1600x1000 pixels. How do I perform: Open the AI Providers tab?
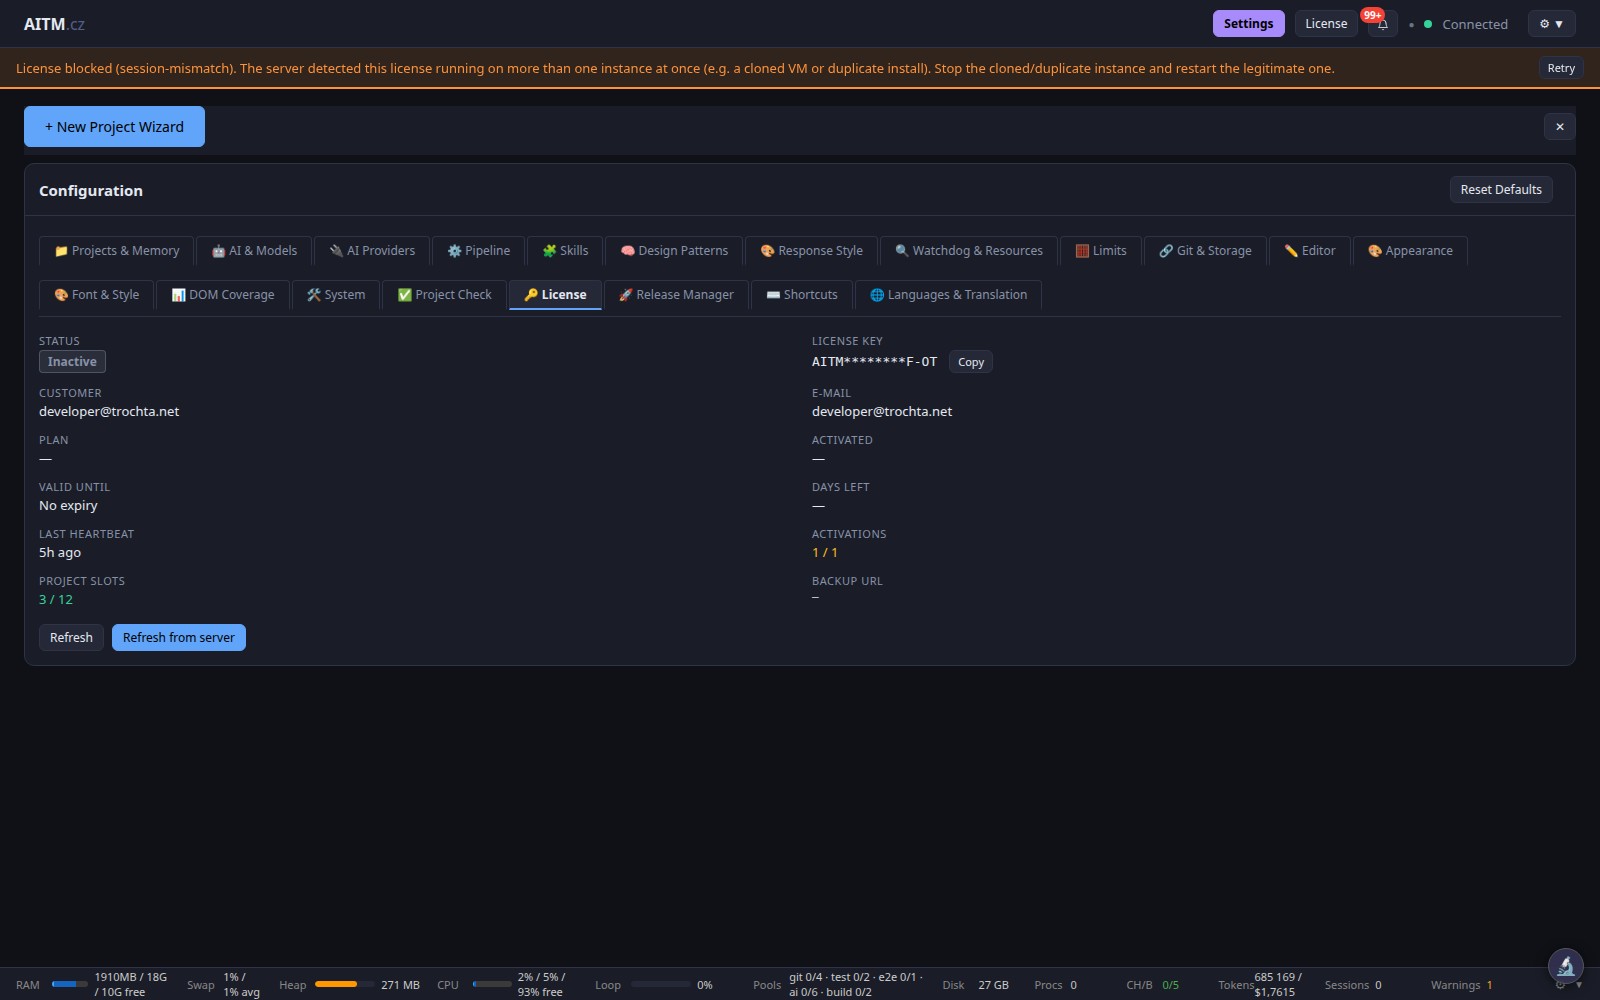coord(372,251)
